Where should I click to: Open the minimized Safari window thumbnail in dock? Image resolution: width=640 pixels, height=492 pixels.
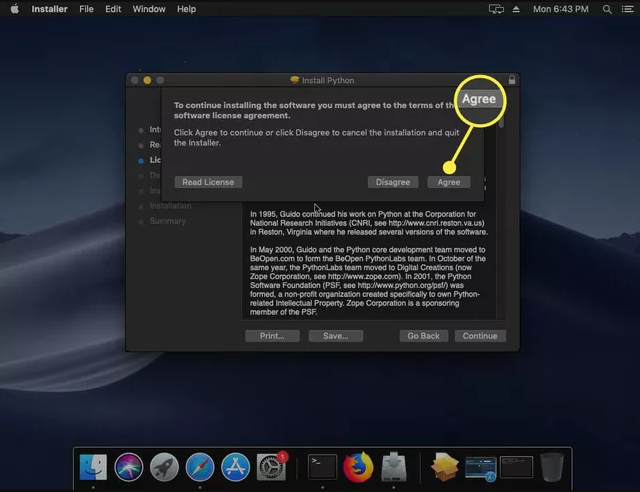(x=480, y=468)
